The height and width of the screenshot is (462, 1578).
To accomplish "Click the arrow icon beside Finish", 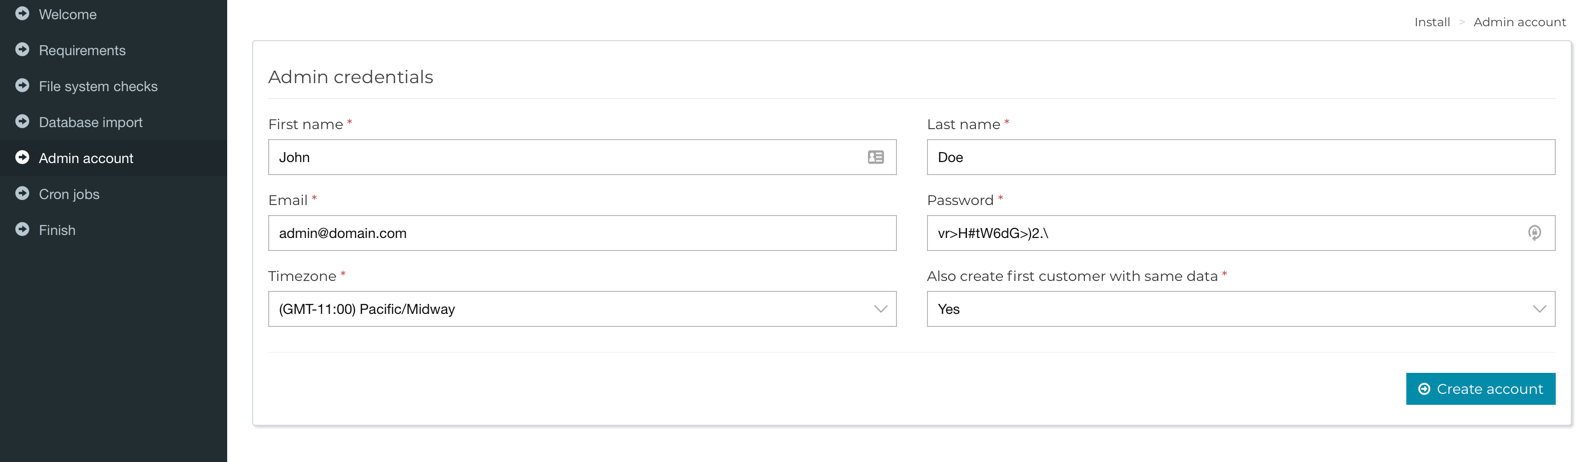I will coord(22,230).
